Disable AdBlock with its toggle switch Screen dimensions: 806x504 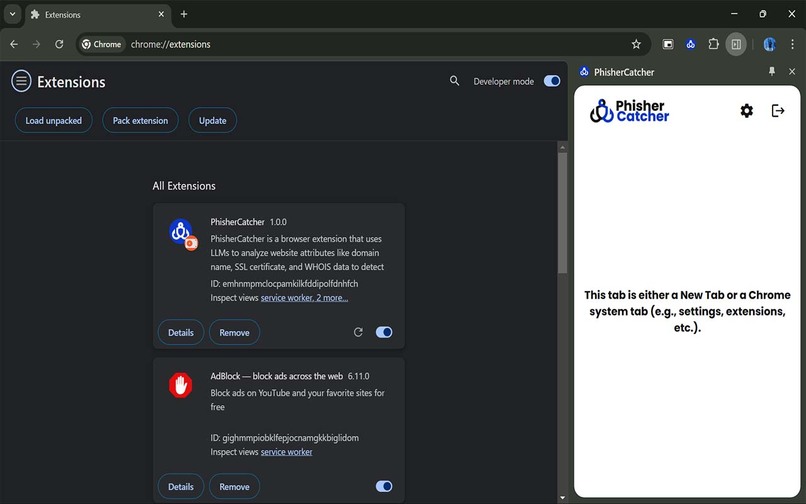[384, 486]
